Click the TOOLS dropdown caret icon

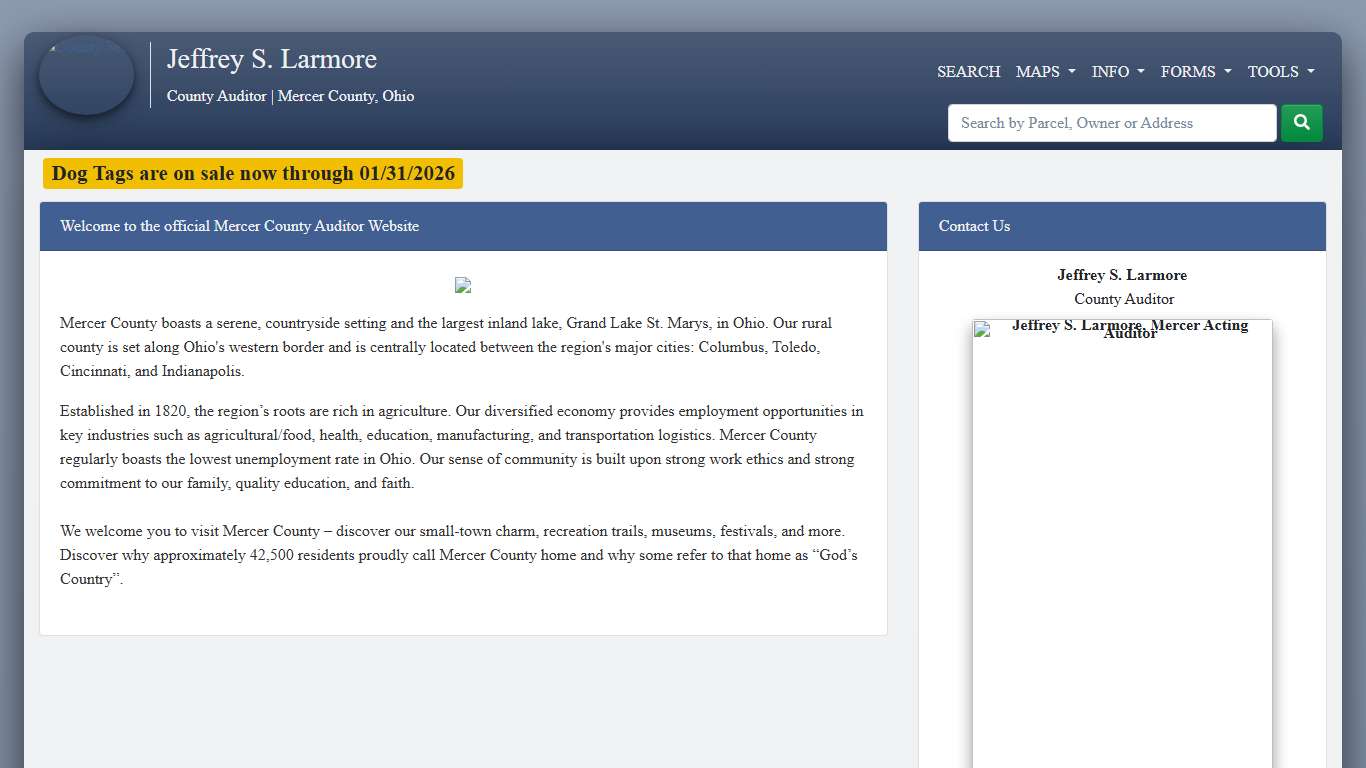[x=1311, y=72]
